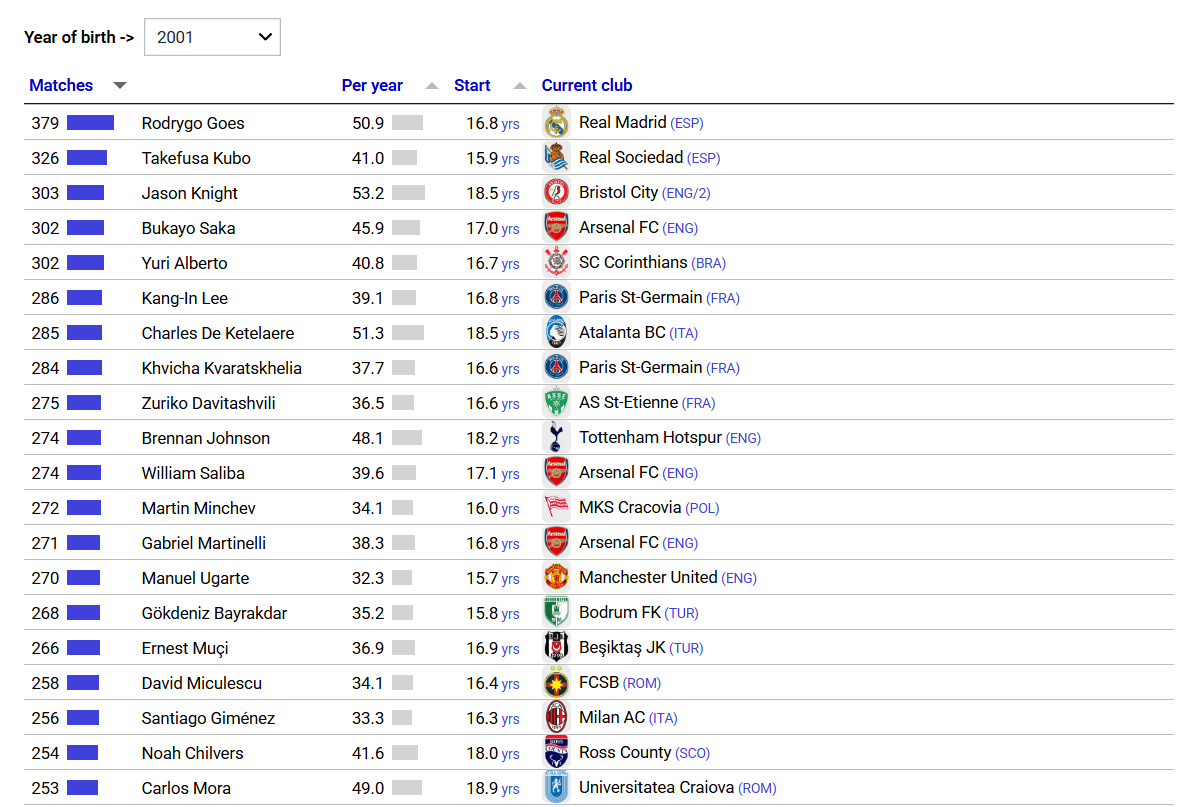Click the Tottenham Hotspur club crest
This screenshot has width=1194, height=807.
(557, 438)
